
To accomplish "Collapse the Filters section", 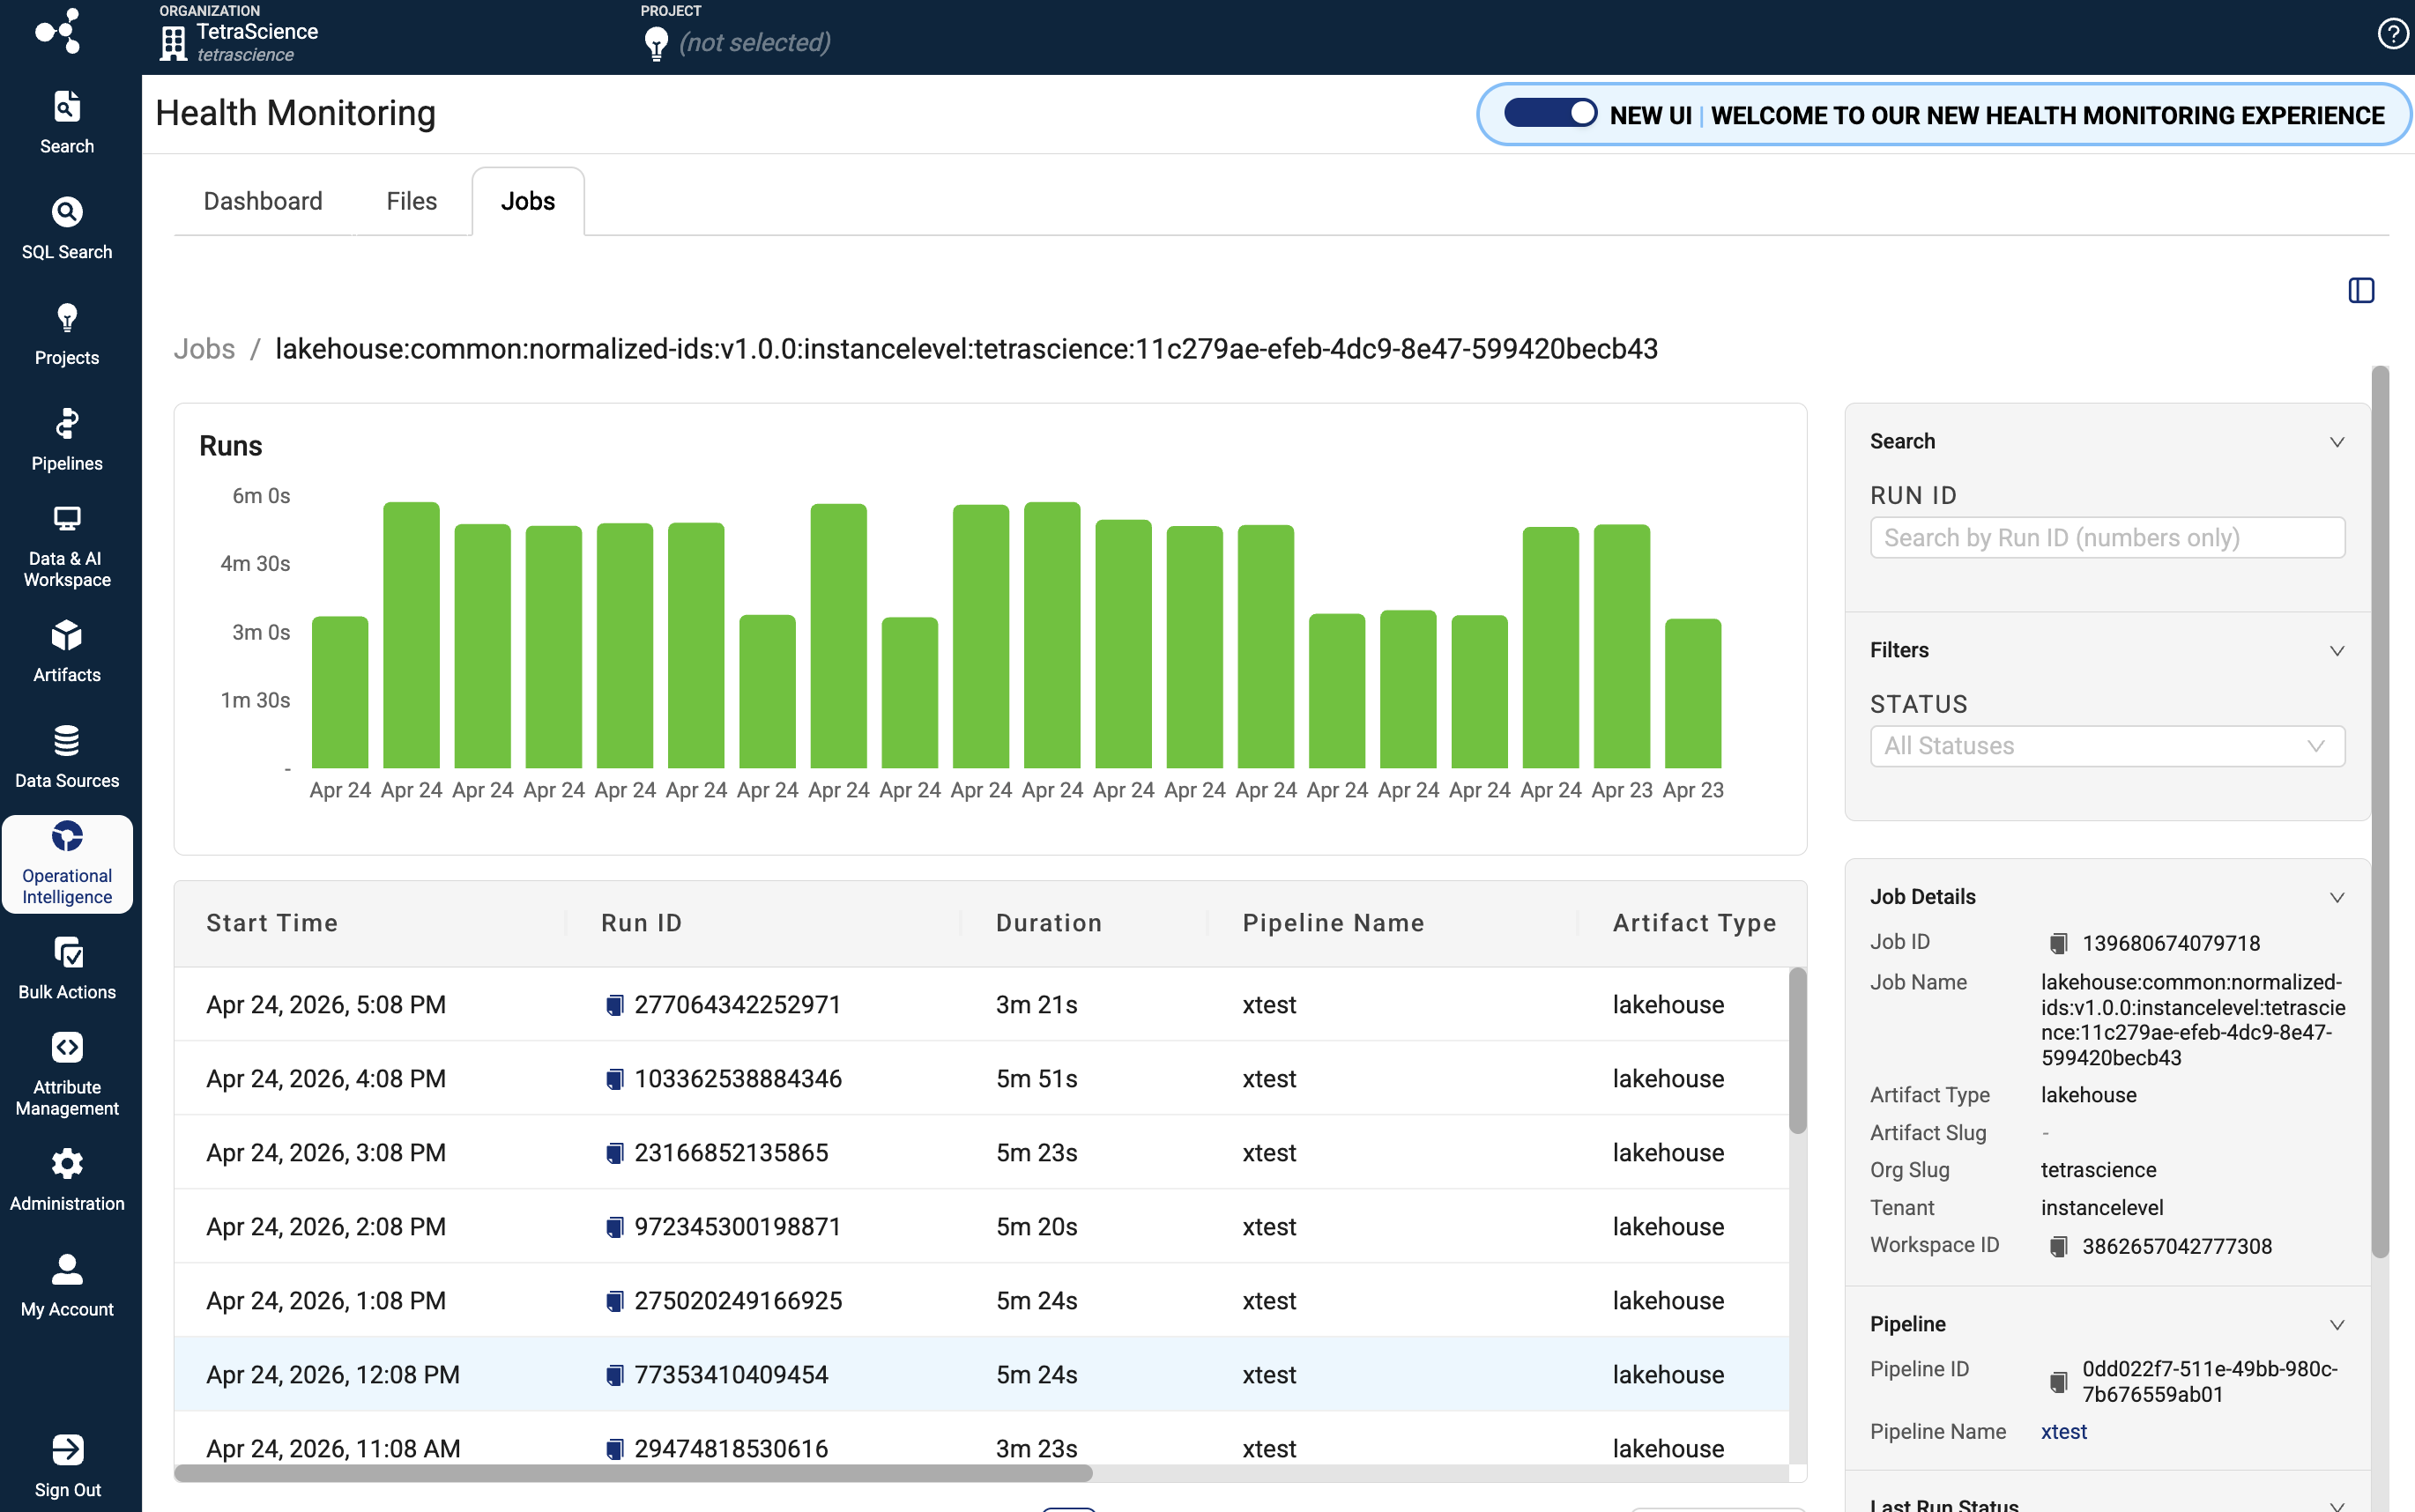I will [2336, 651].
